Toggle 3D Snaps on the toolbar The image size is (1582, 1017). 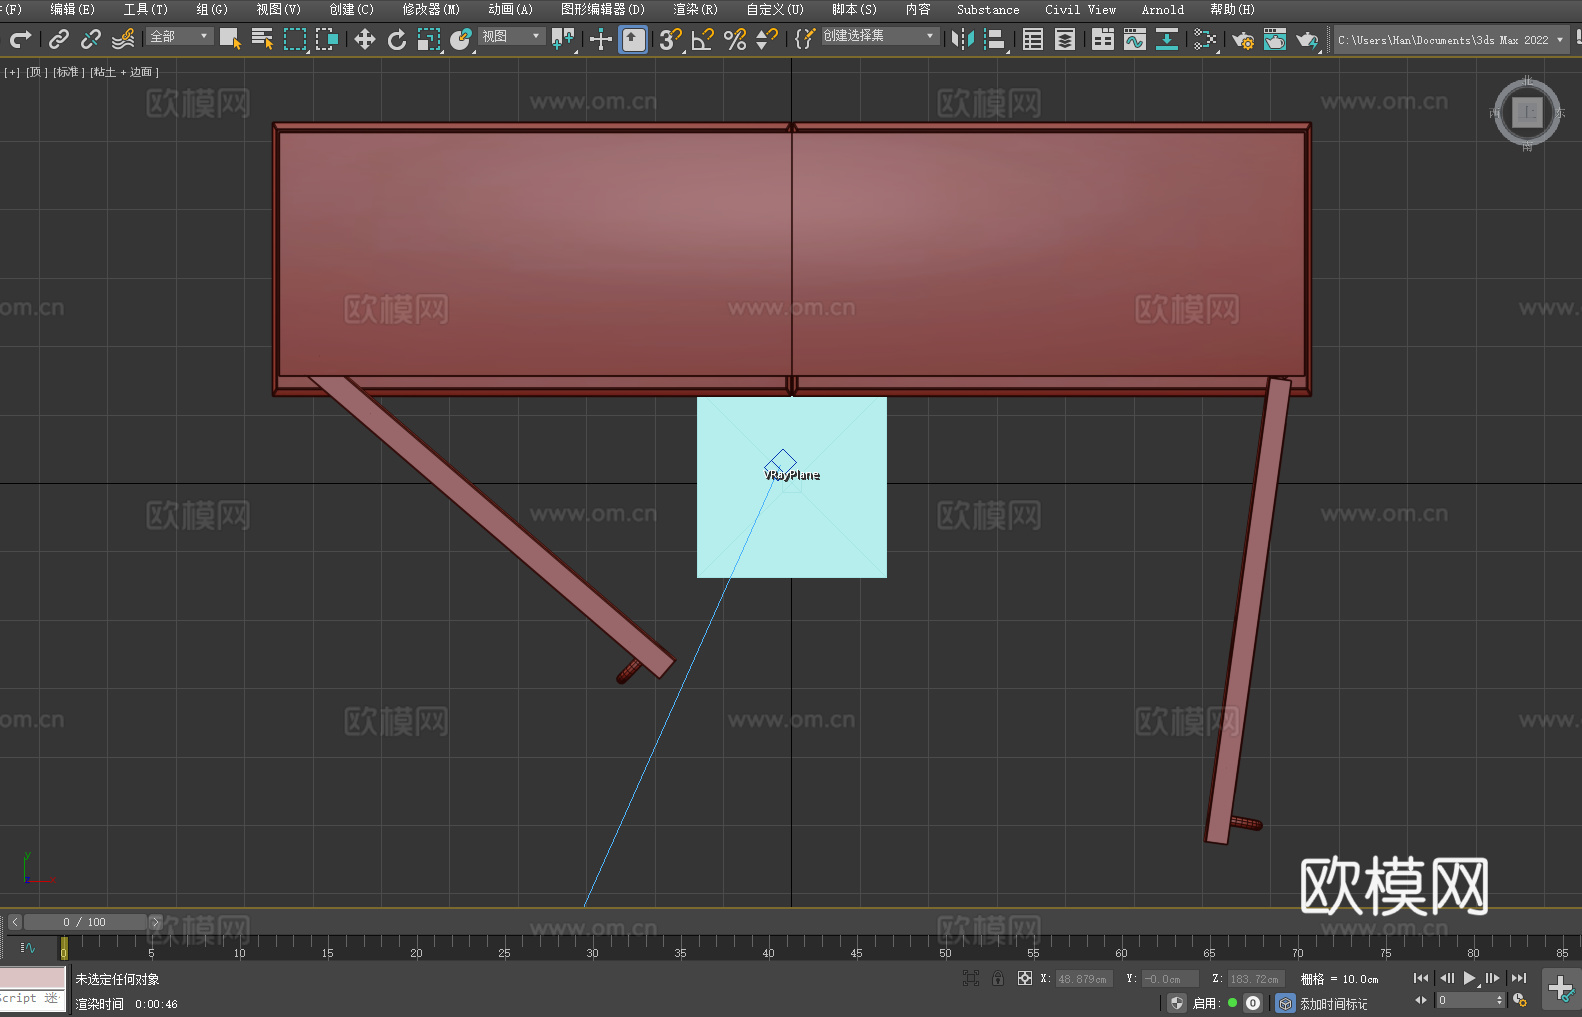671,39
